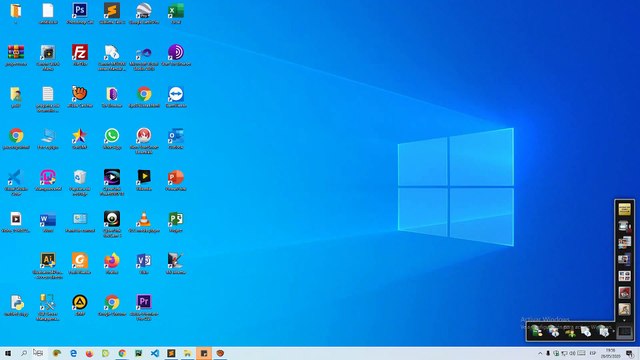The width and height of the screenshot is (640, 360).
Task: Open the Photoshop desktop shortcut
Action: tap(80, 13)
